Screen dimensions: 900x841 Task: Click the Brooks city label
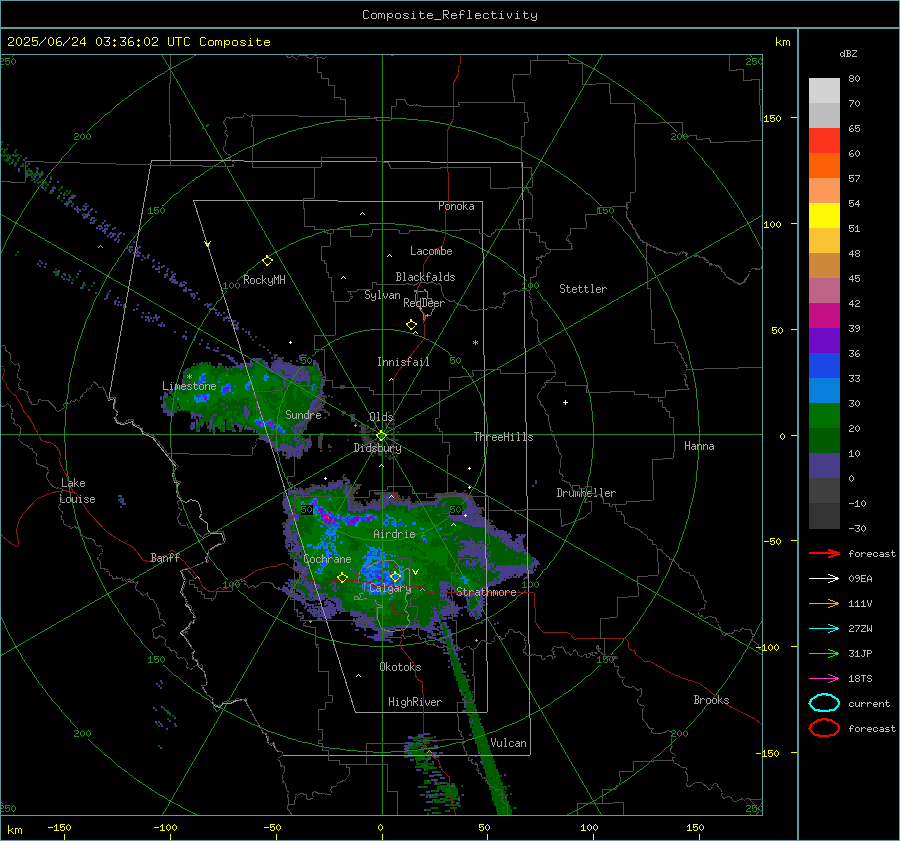point(711,700)
